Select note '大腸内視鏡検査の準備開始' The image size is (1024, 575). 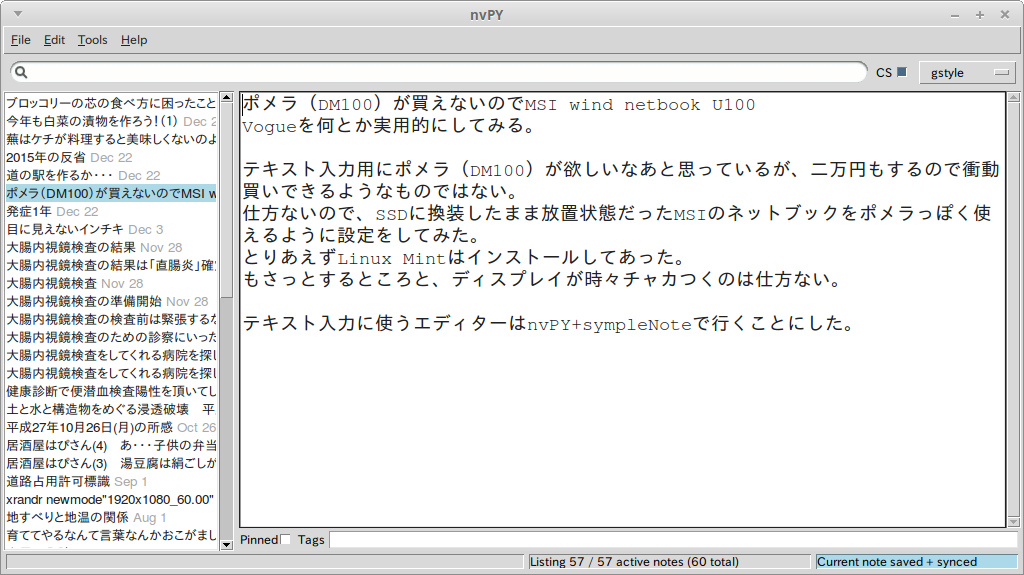tap(111, 301)
